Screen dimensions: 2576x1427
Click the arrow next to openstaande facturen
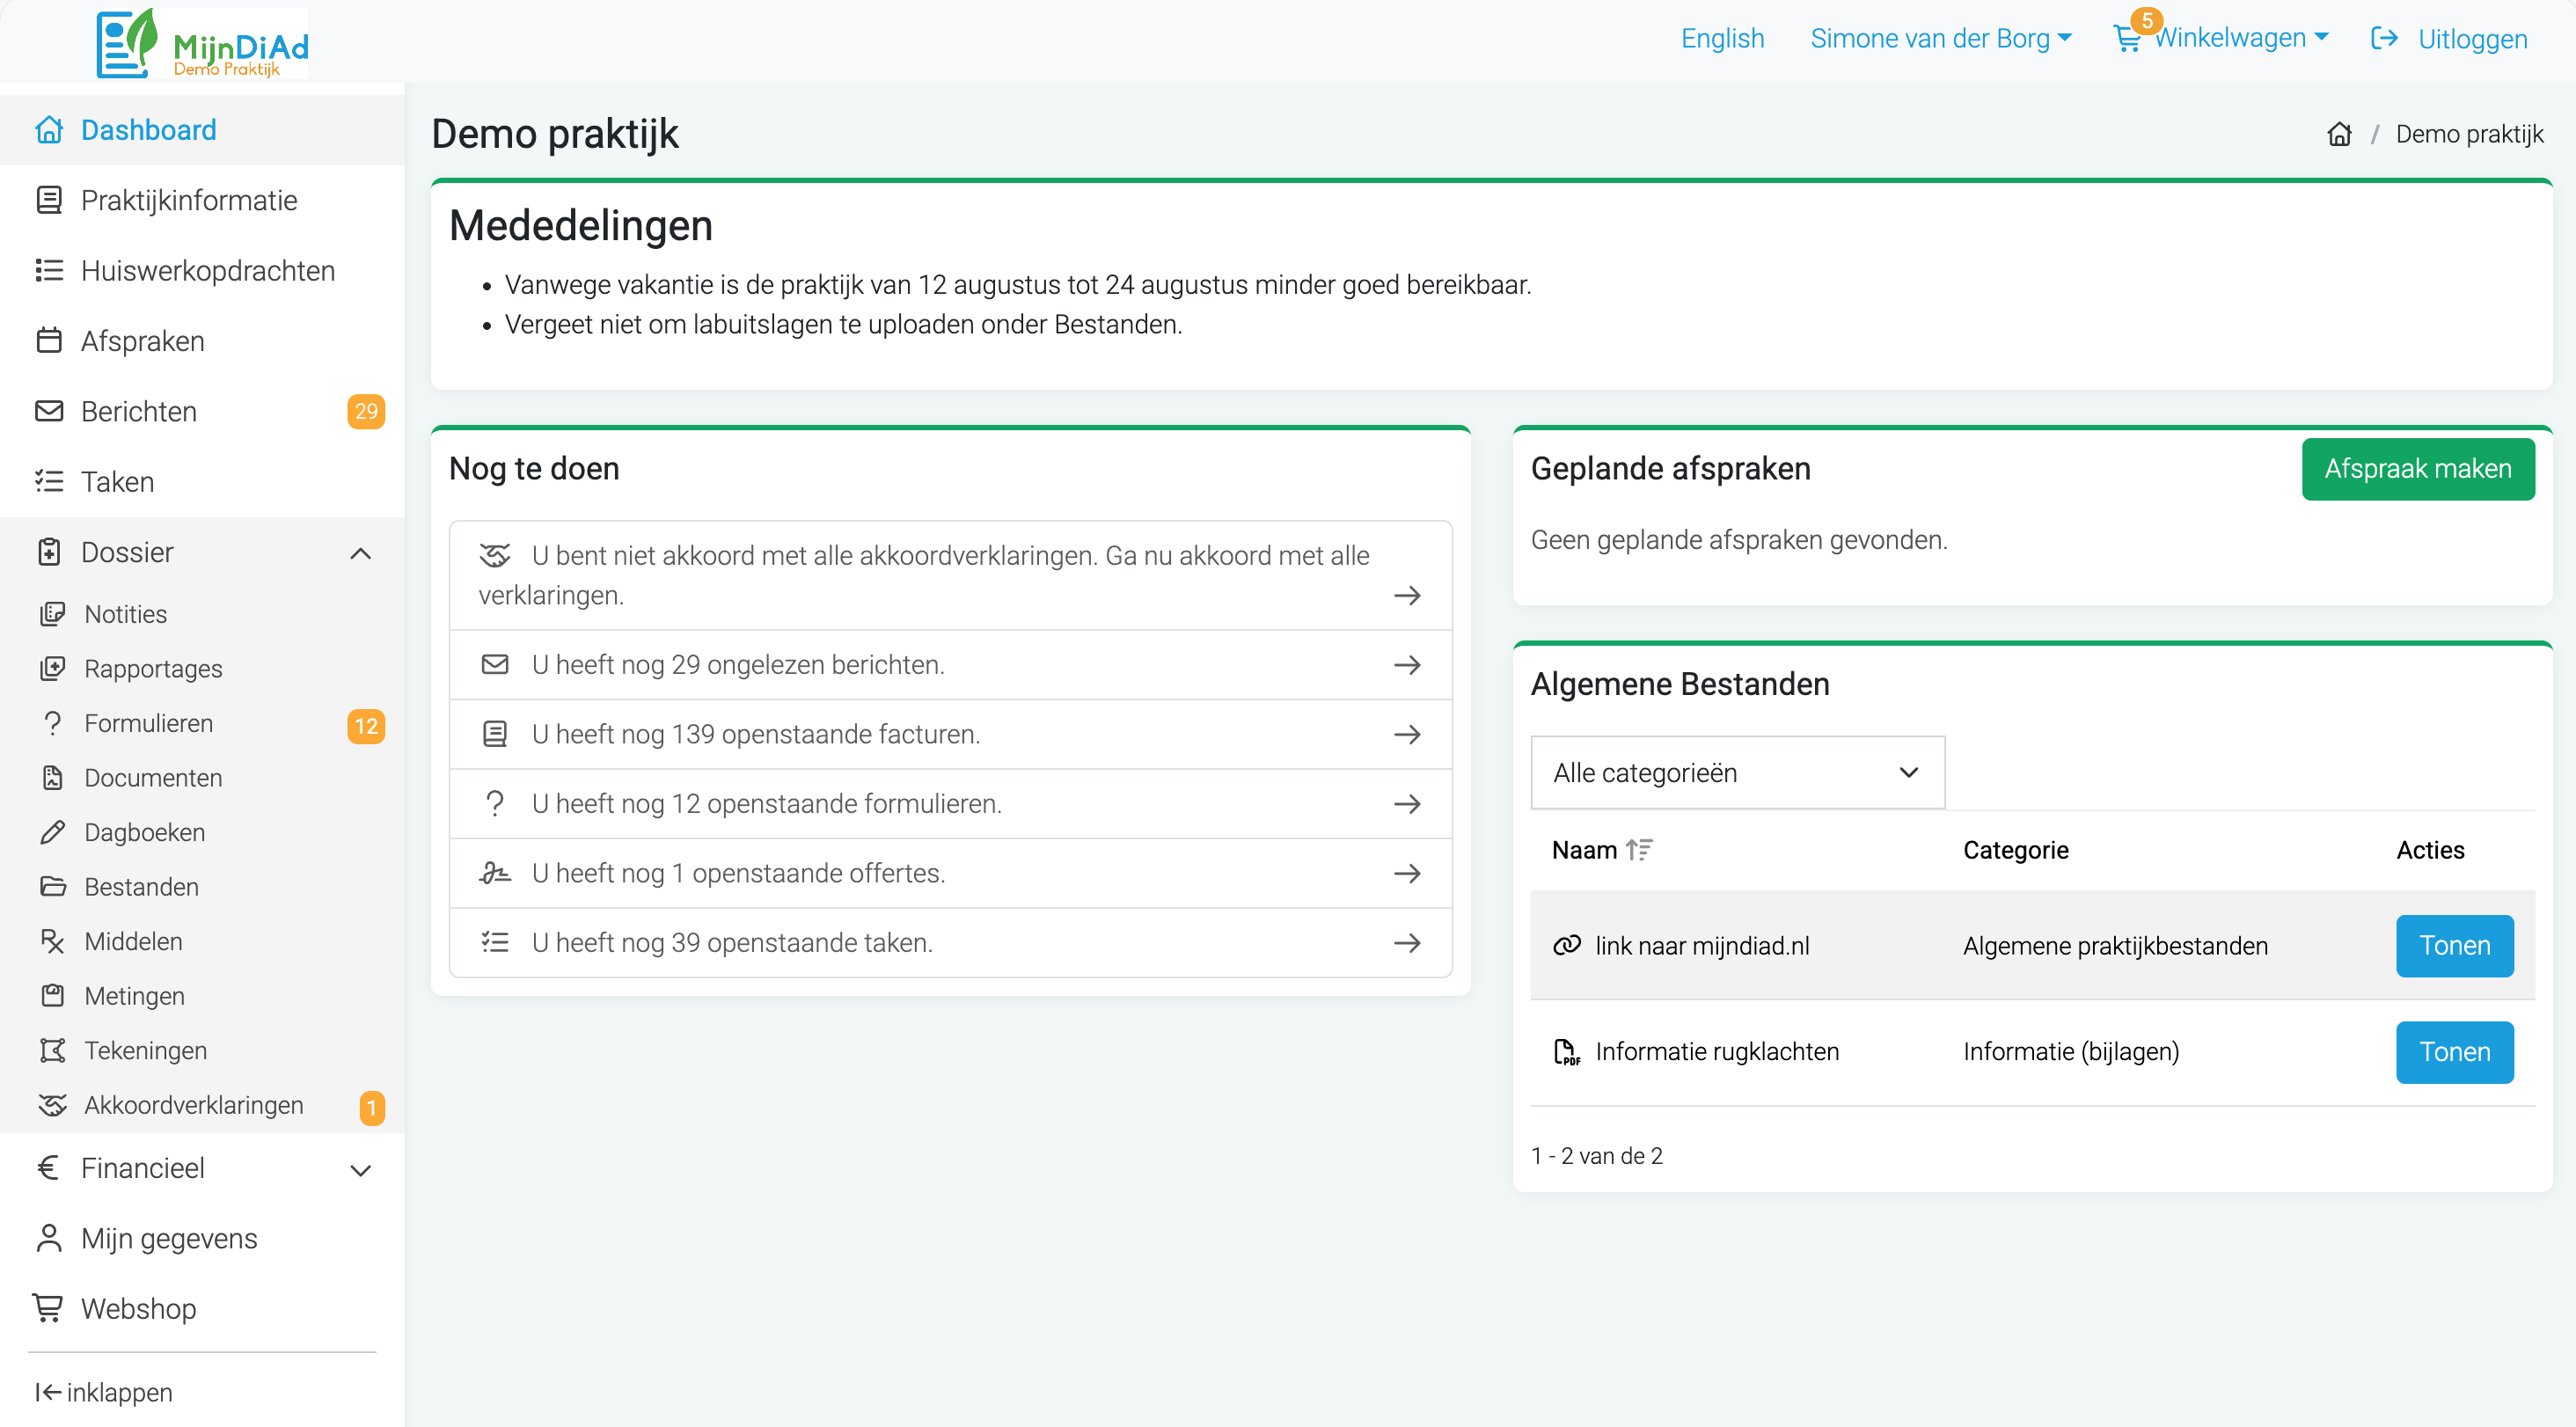click(1407, 734)
